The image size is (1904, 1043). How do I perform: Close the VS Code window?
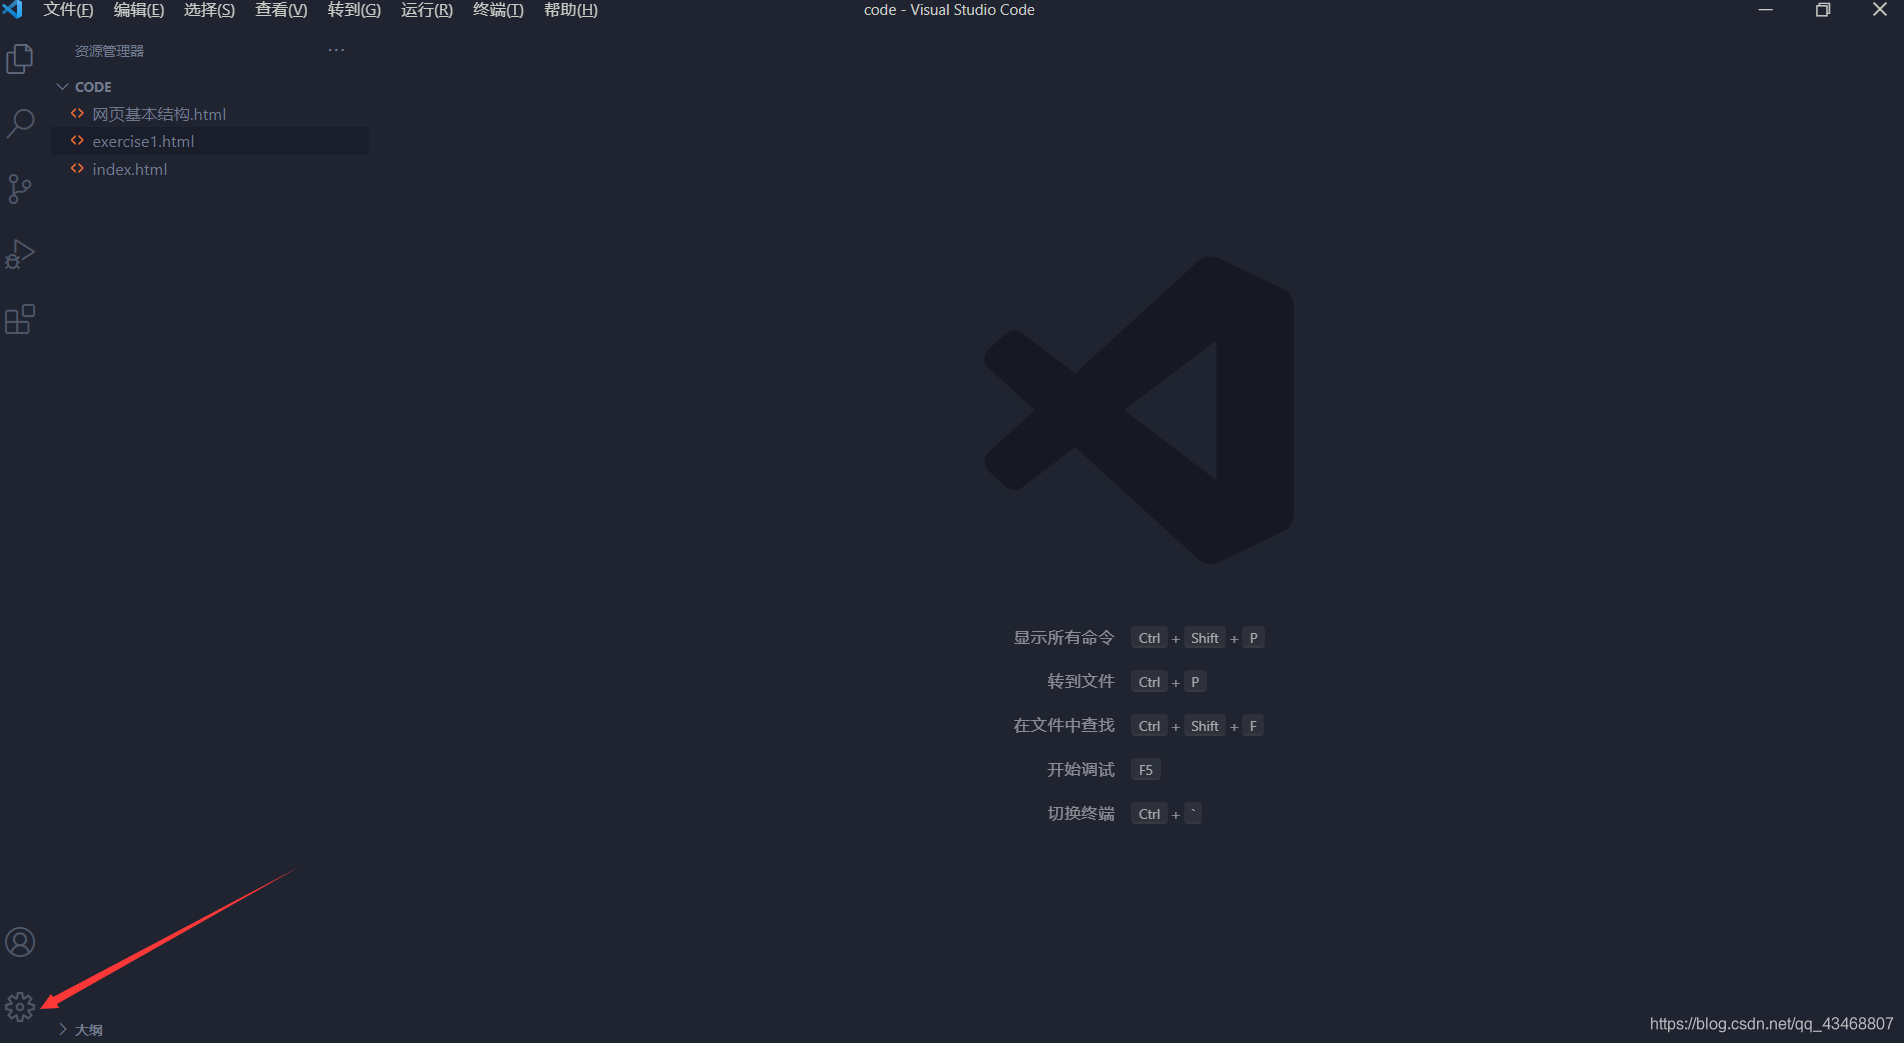[1879, 10]
